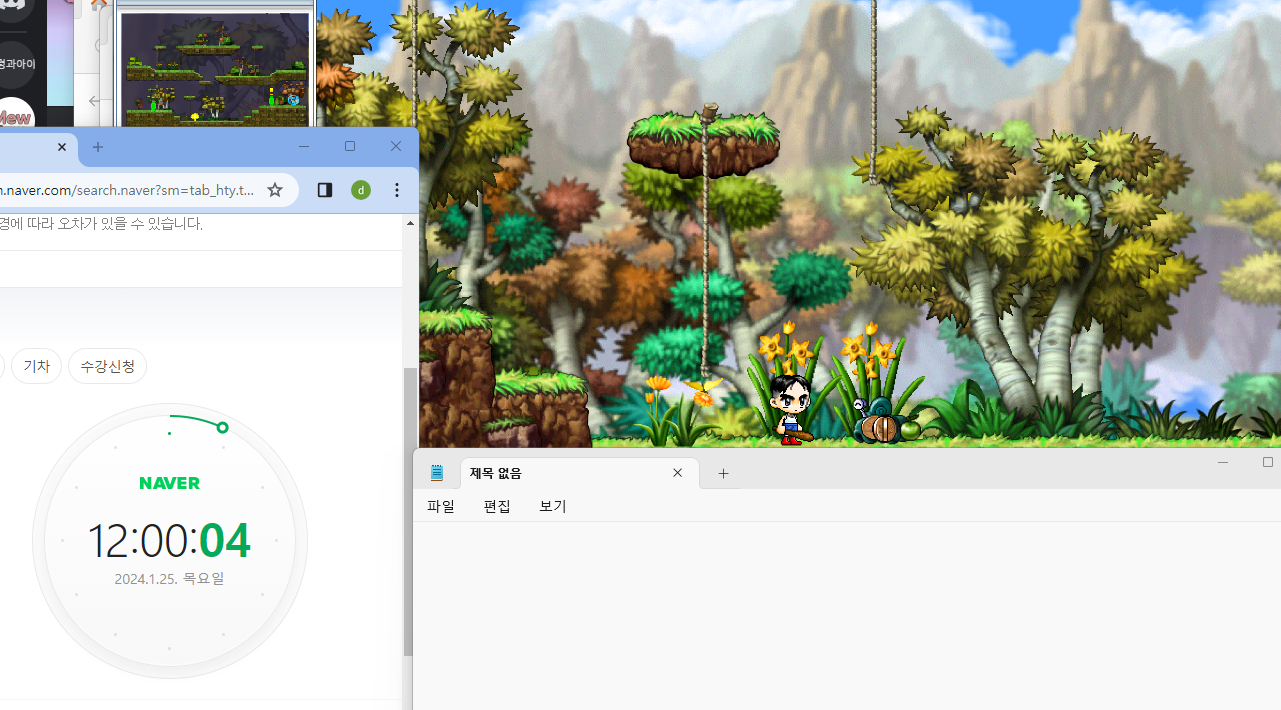This screenshot has height=710, width=1281.
Task: Open Chrome's three-dot menu
Action: click(x=397, y=190)
